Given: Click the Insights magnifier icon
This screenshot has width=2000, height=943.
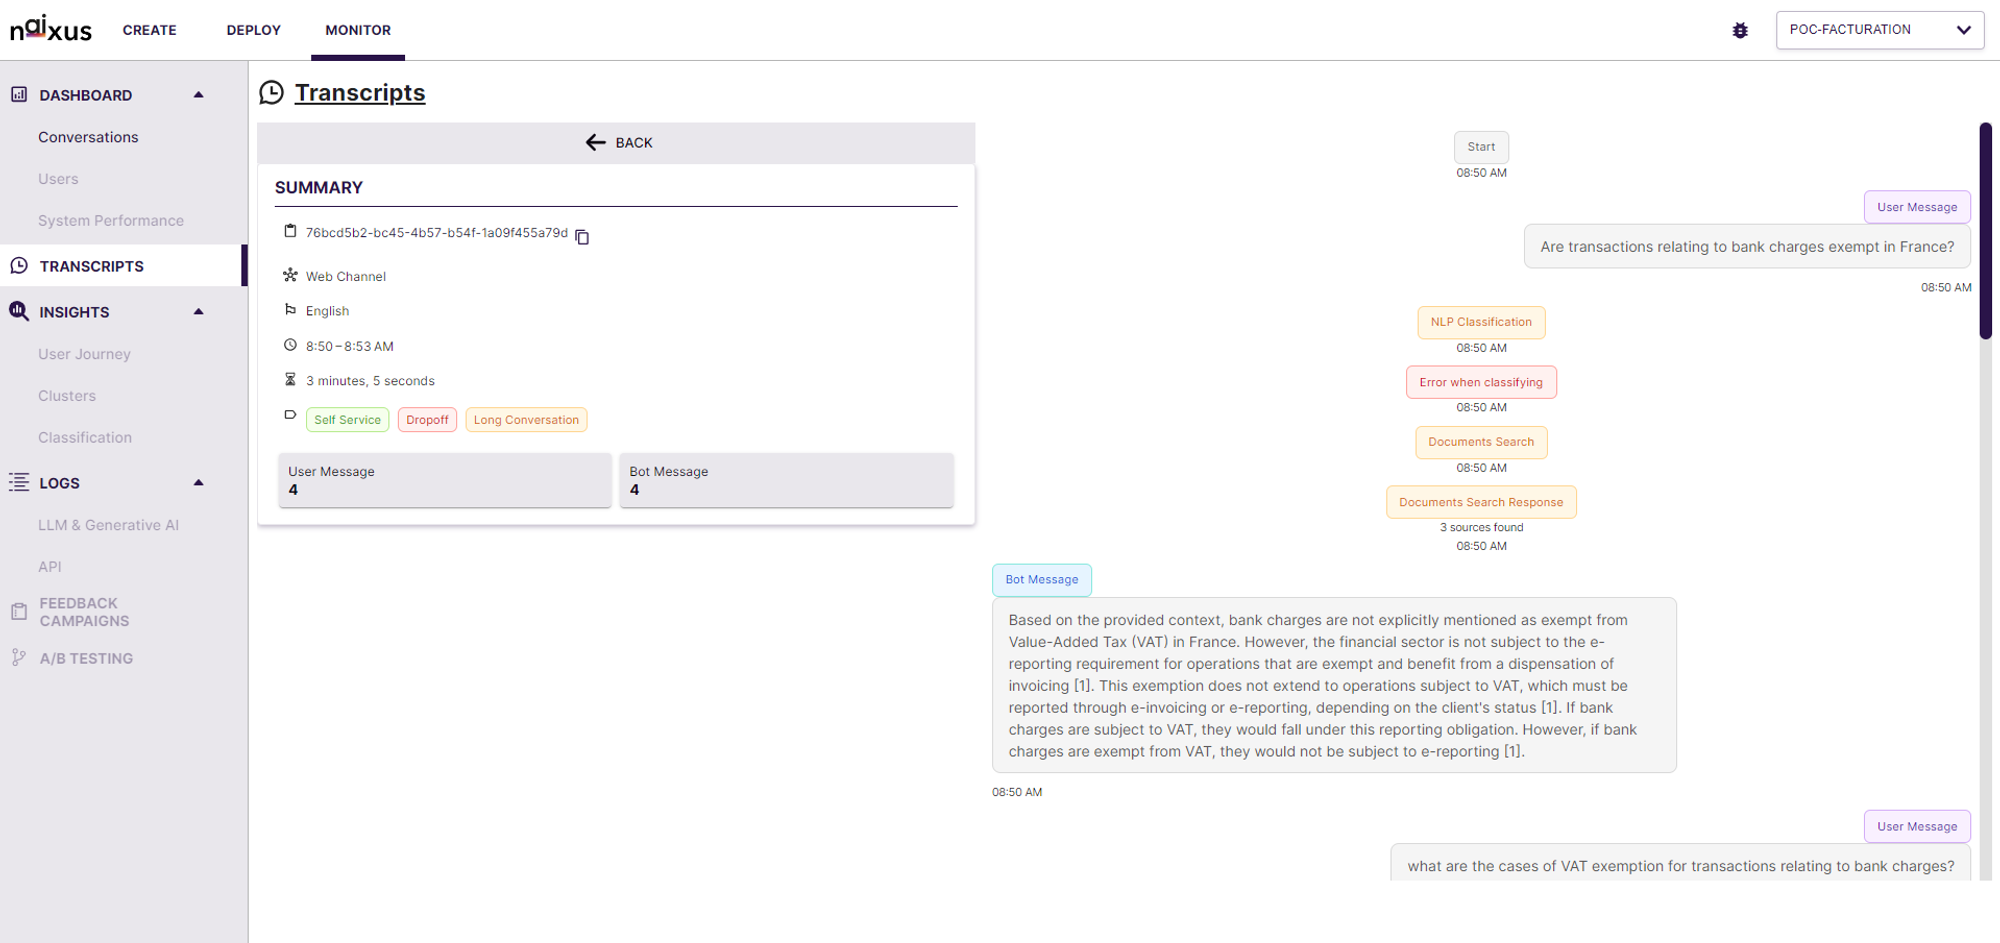Looking at the screenshot, I should [19, 311].
